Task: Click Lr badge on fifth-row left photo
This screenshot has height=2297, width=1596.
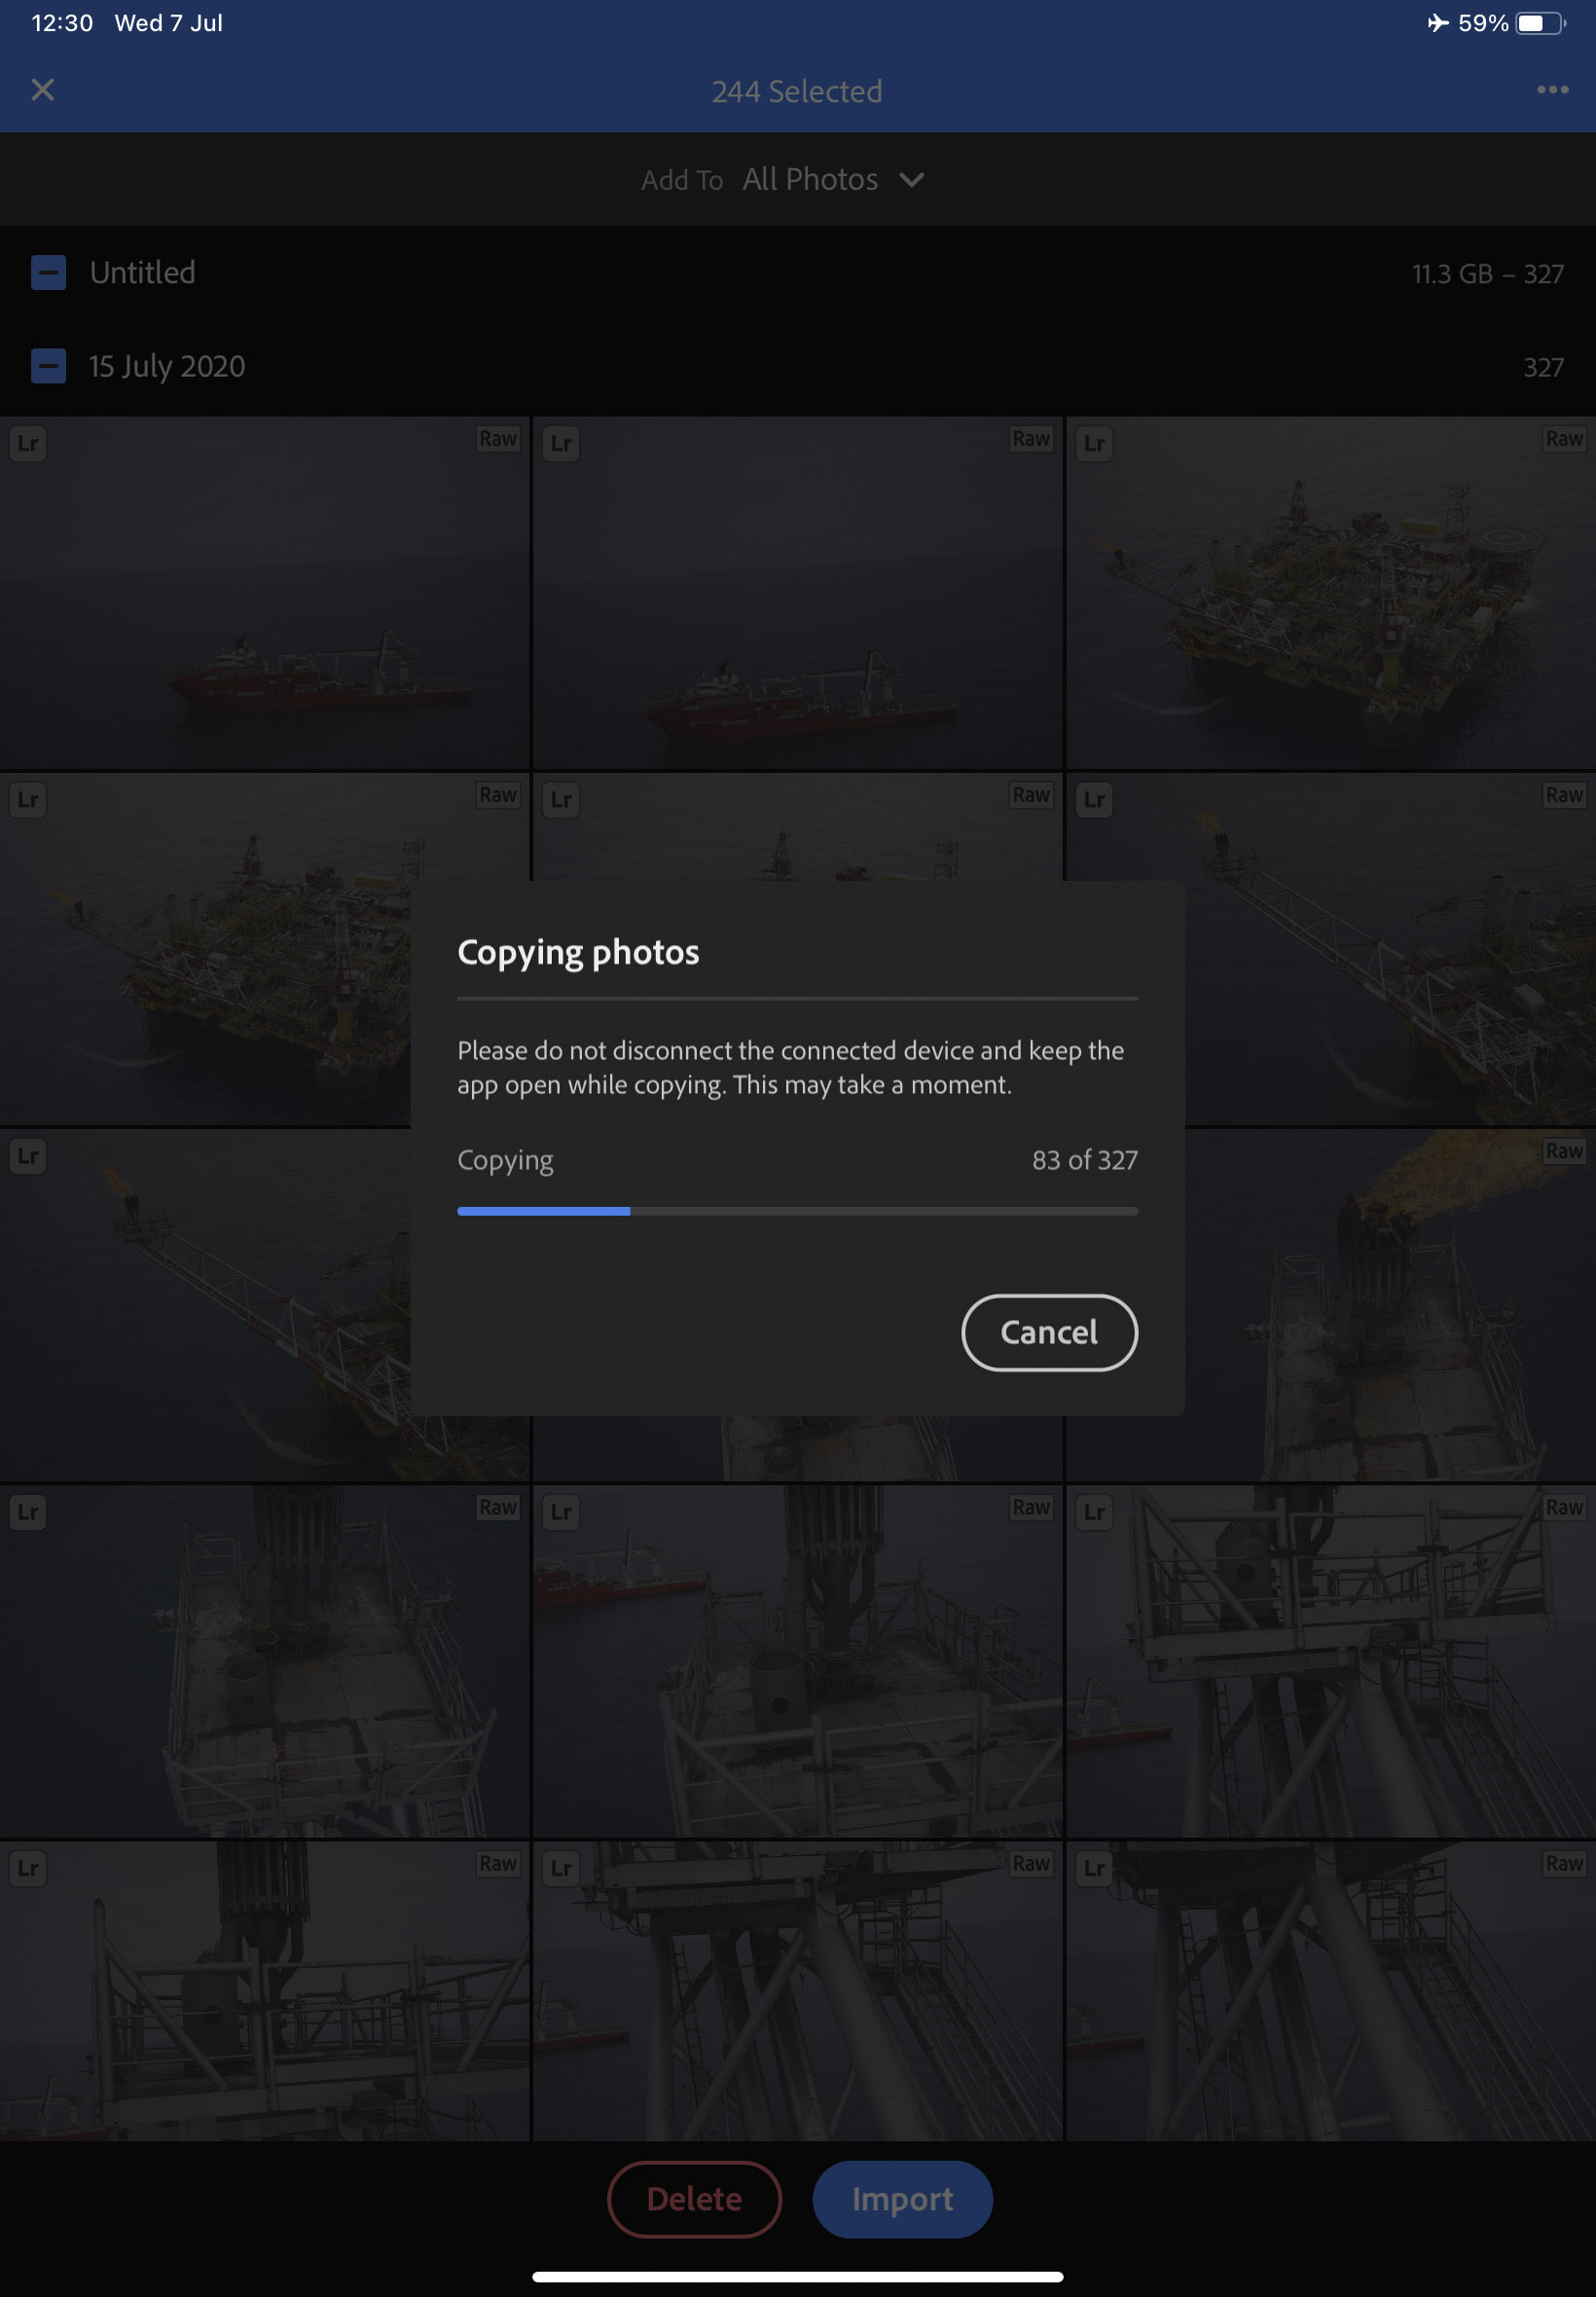Action: point(28,1868)
